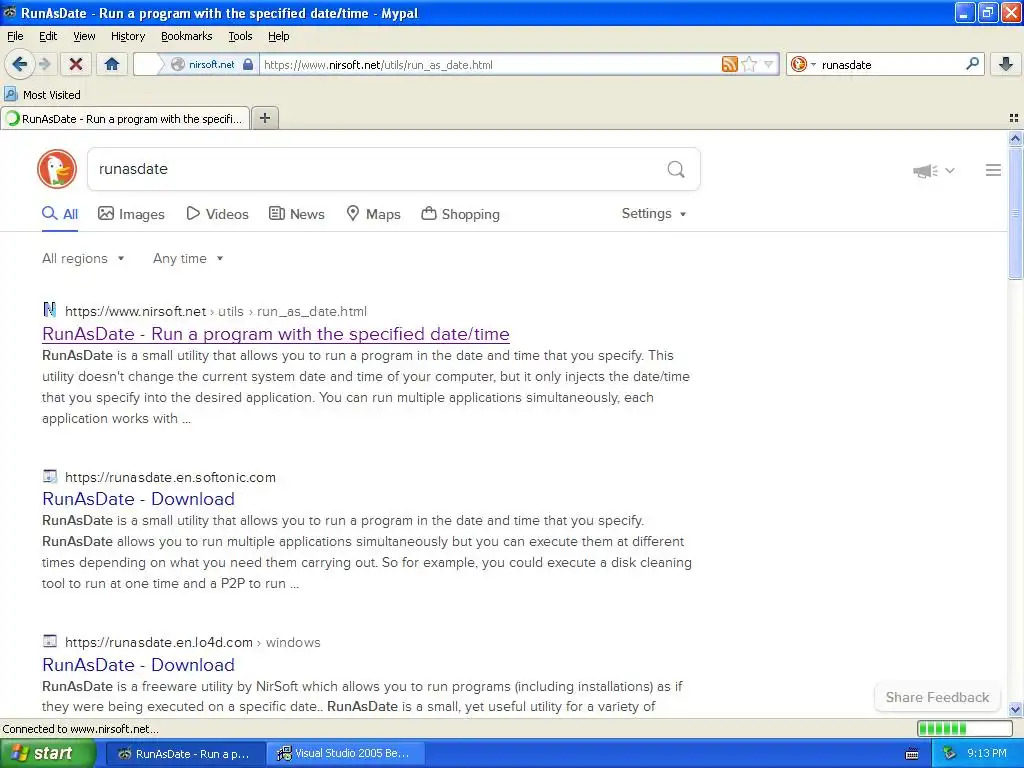Viewport: 1024px width, 768px height.
Task: Click the tab groups grid icon
Action: (1014, 118)
